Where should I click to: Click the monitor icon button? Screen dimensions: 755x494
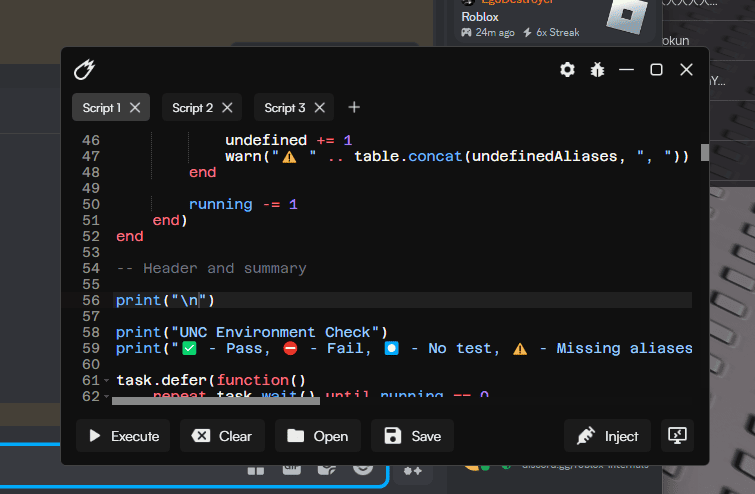[x=677, y=436]
